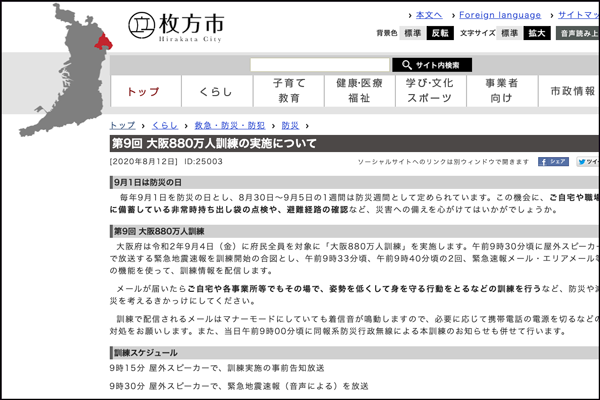This screenshot has width=600, height=400.
Task: Click the 救急・防災・防犯 breadcrumb link
Action: [x=230, y=126]
